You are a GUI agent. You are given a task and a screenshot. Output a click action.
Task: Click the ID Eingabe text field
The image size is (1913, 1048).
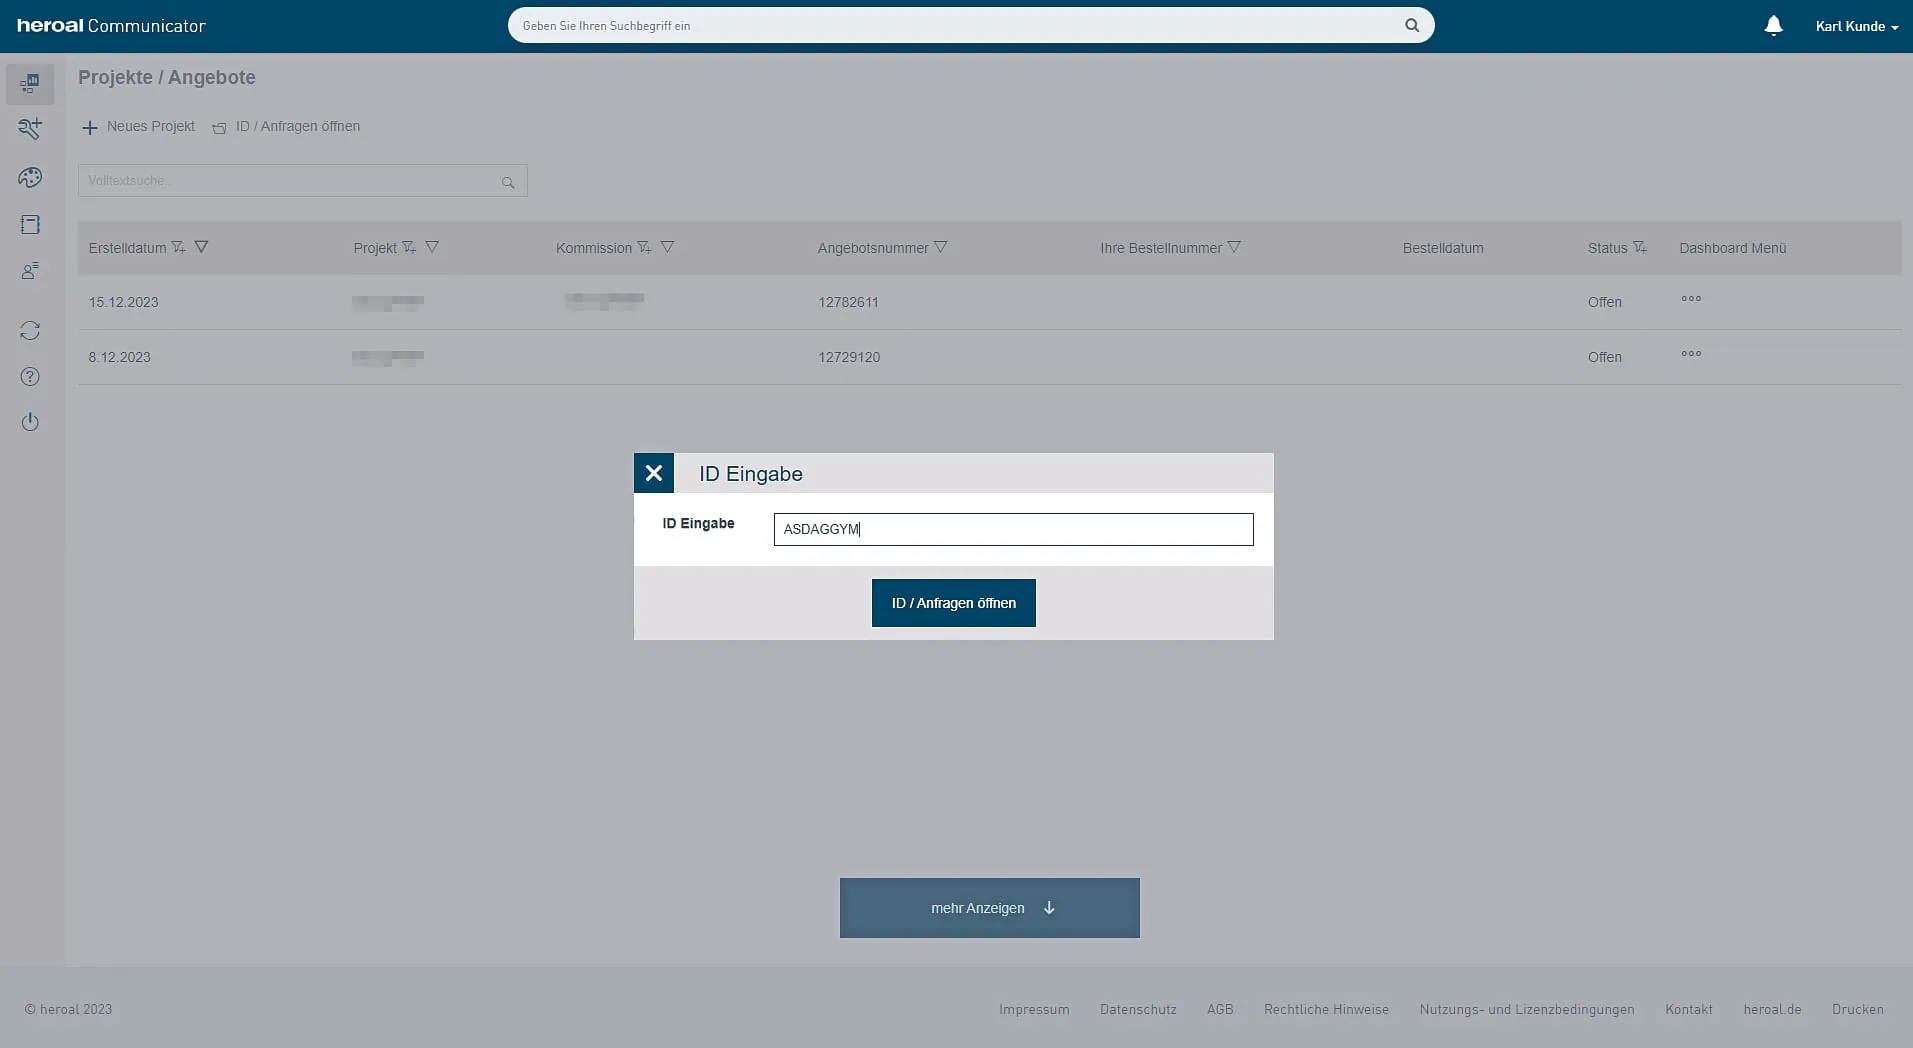[x=1012, y=529]
